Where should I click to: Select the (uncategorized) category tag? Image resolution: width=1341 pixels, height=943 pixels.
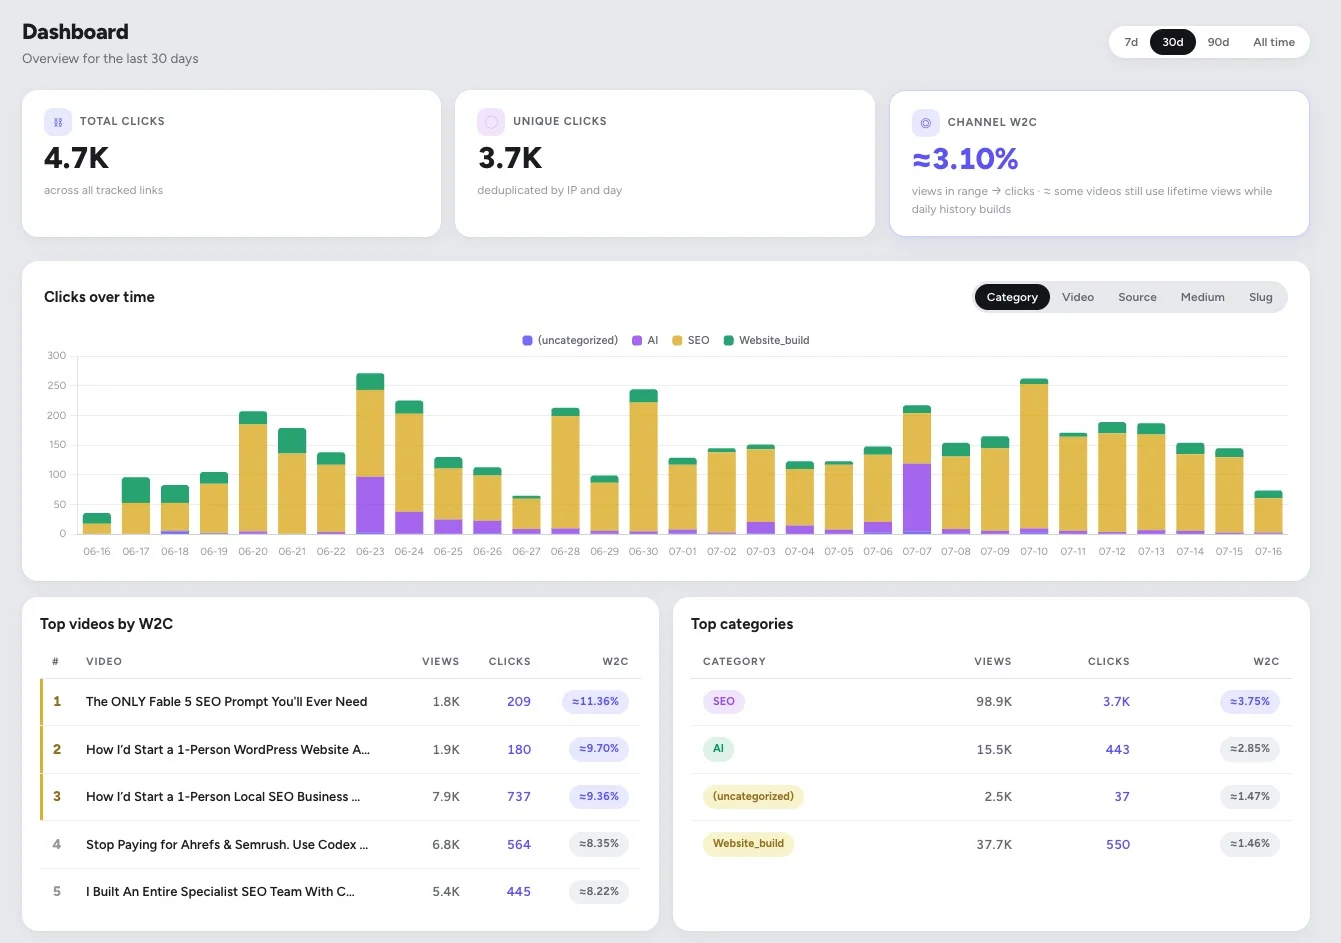tap(753, 797)
